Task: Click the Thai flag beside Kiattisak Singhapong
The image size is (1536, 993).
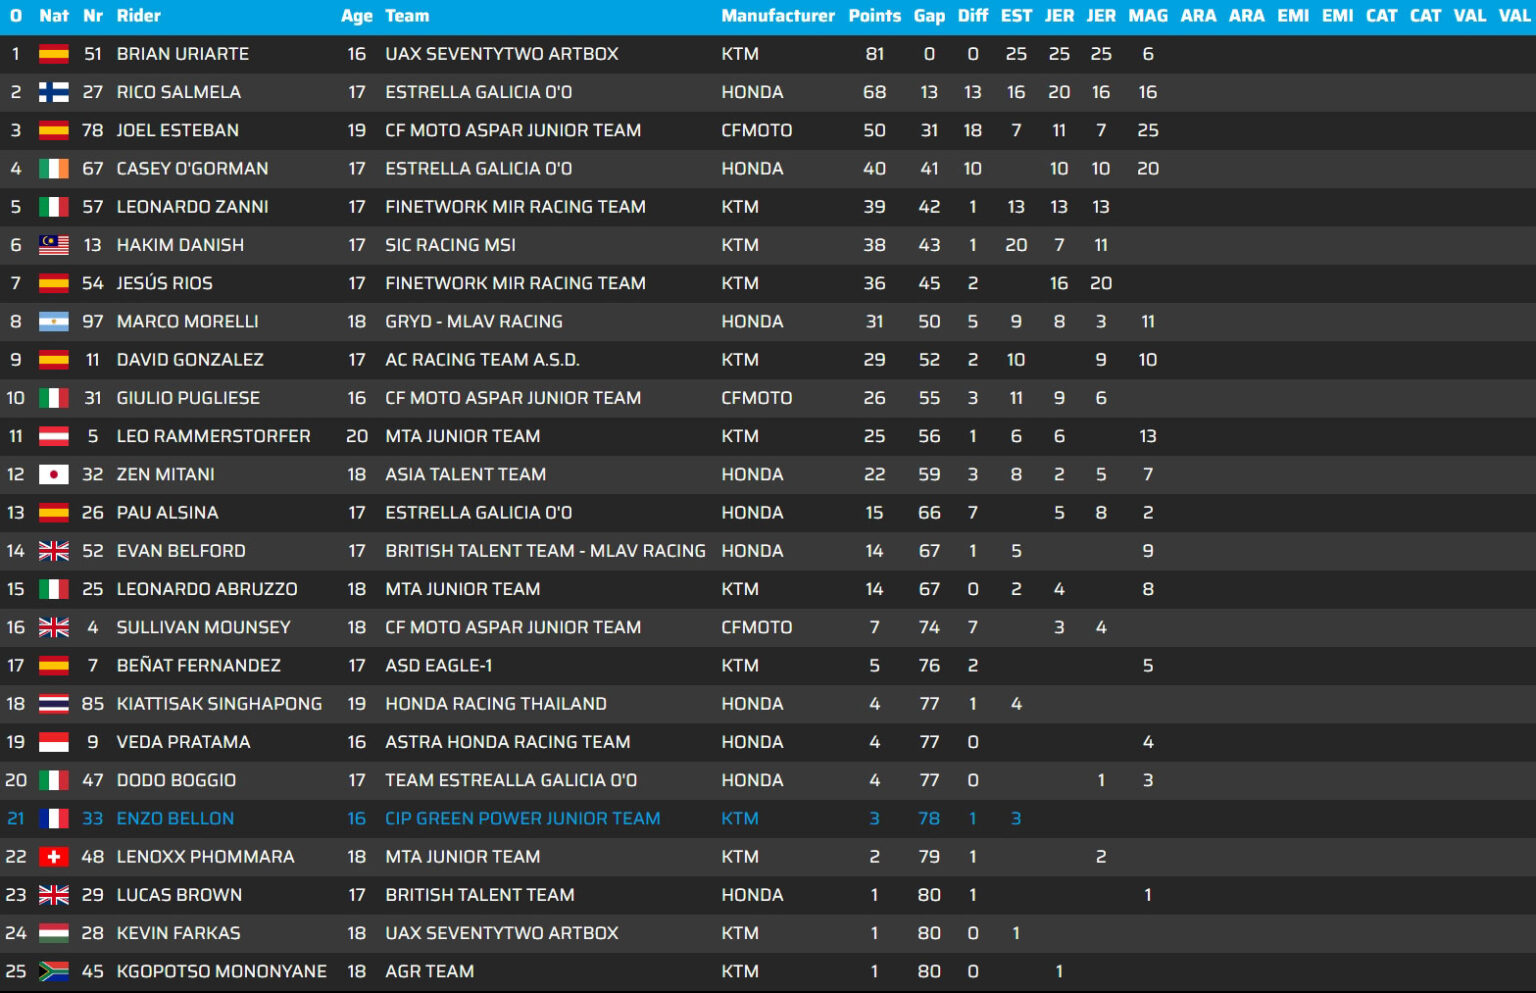Action: (53, 704)
